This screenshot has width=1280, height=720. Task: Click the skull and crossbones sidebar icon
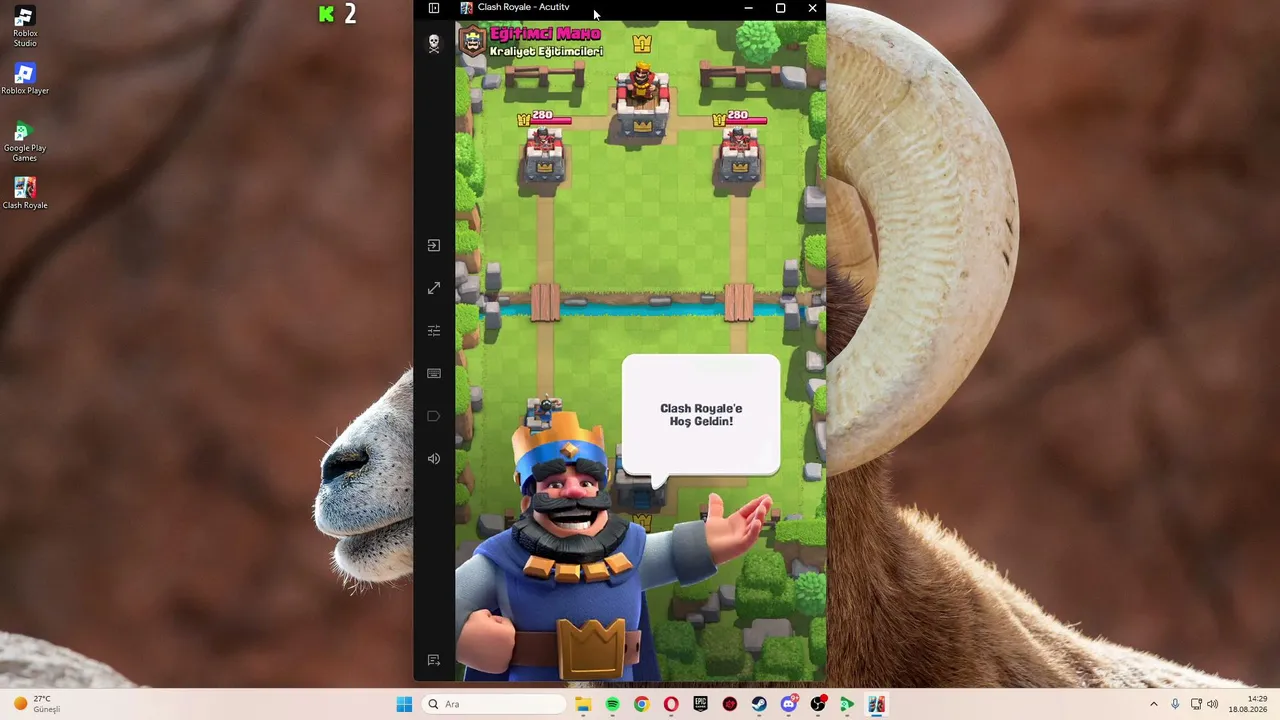[x=434, y=44]
